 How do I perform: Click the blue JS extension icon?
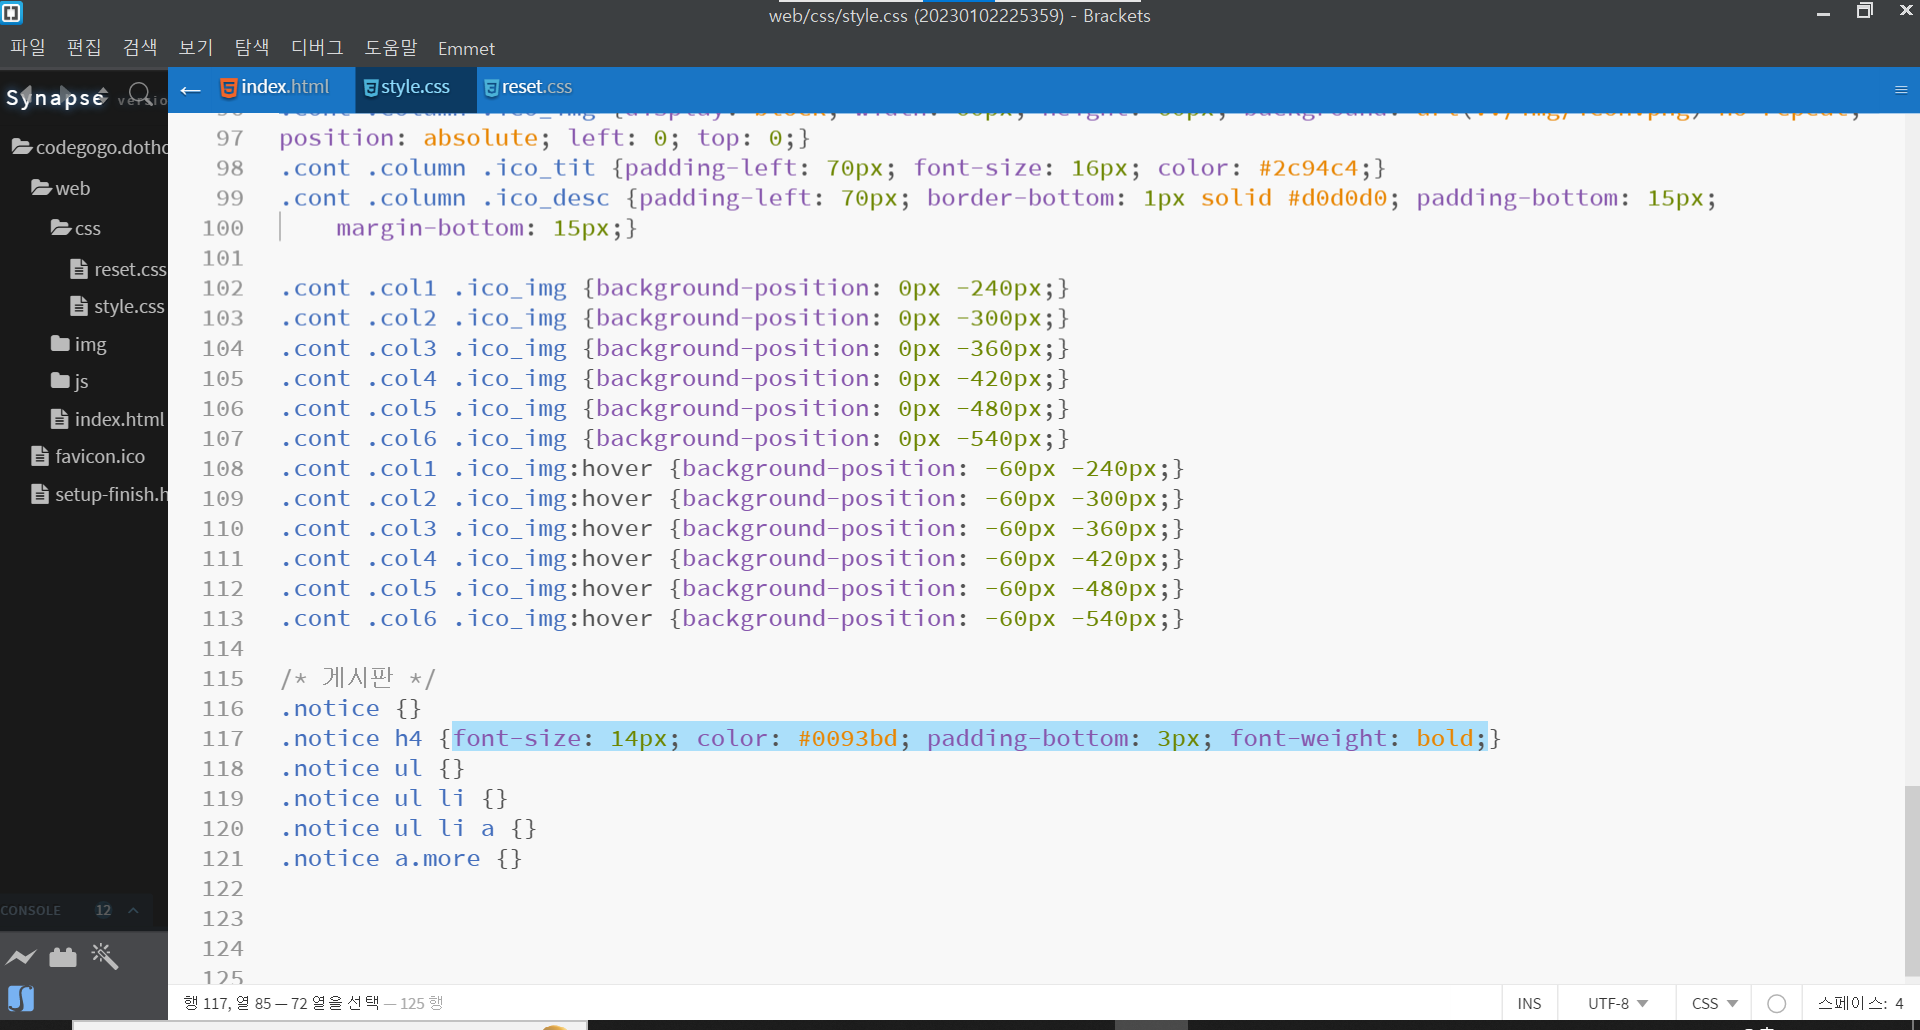coord(21,998)
